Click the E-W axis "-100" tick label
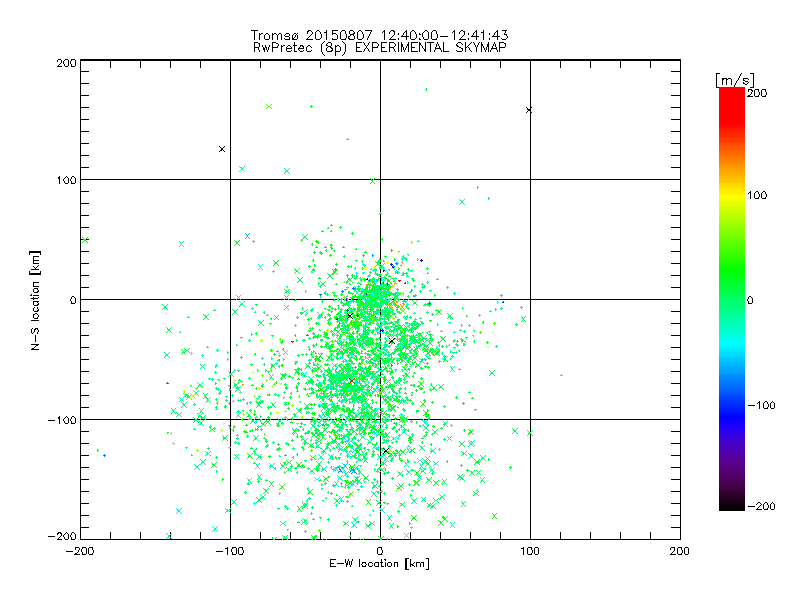 [x=230, y=551]
